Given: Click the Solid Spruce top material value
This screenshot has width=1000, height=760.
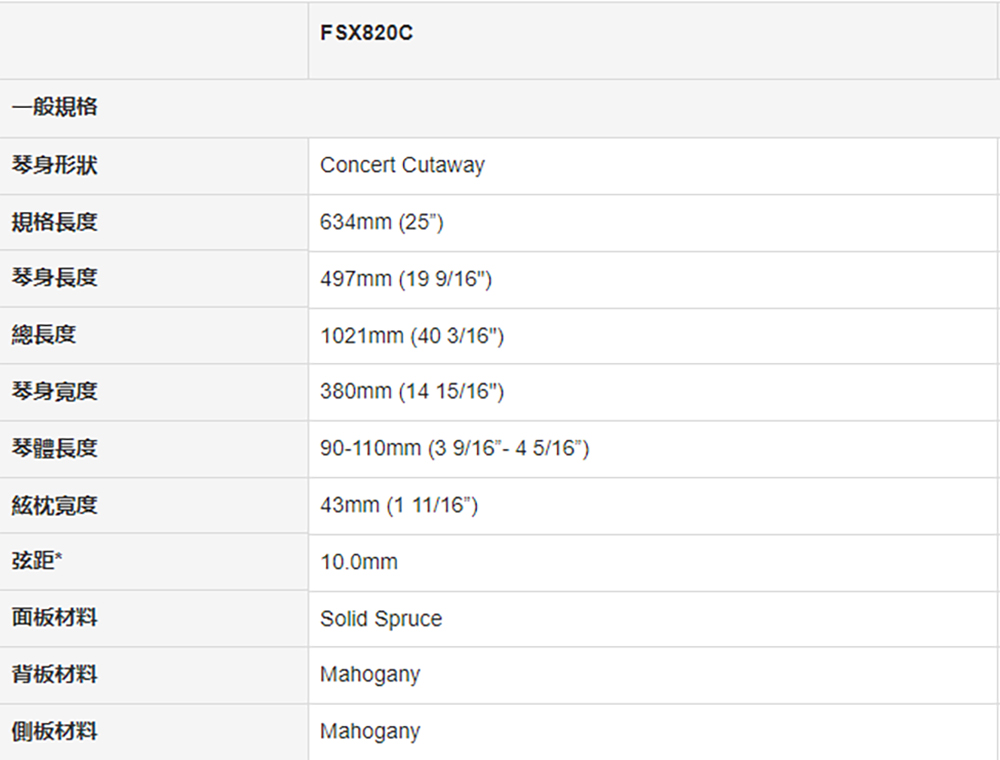Looking at the screenshot, I should coord(381,618).
